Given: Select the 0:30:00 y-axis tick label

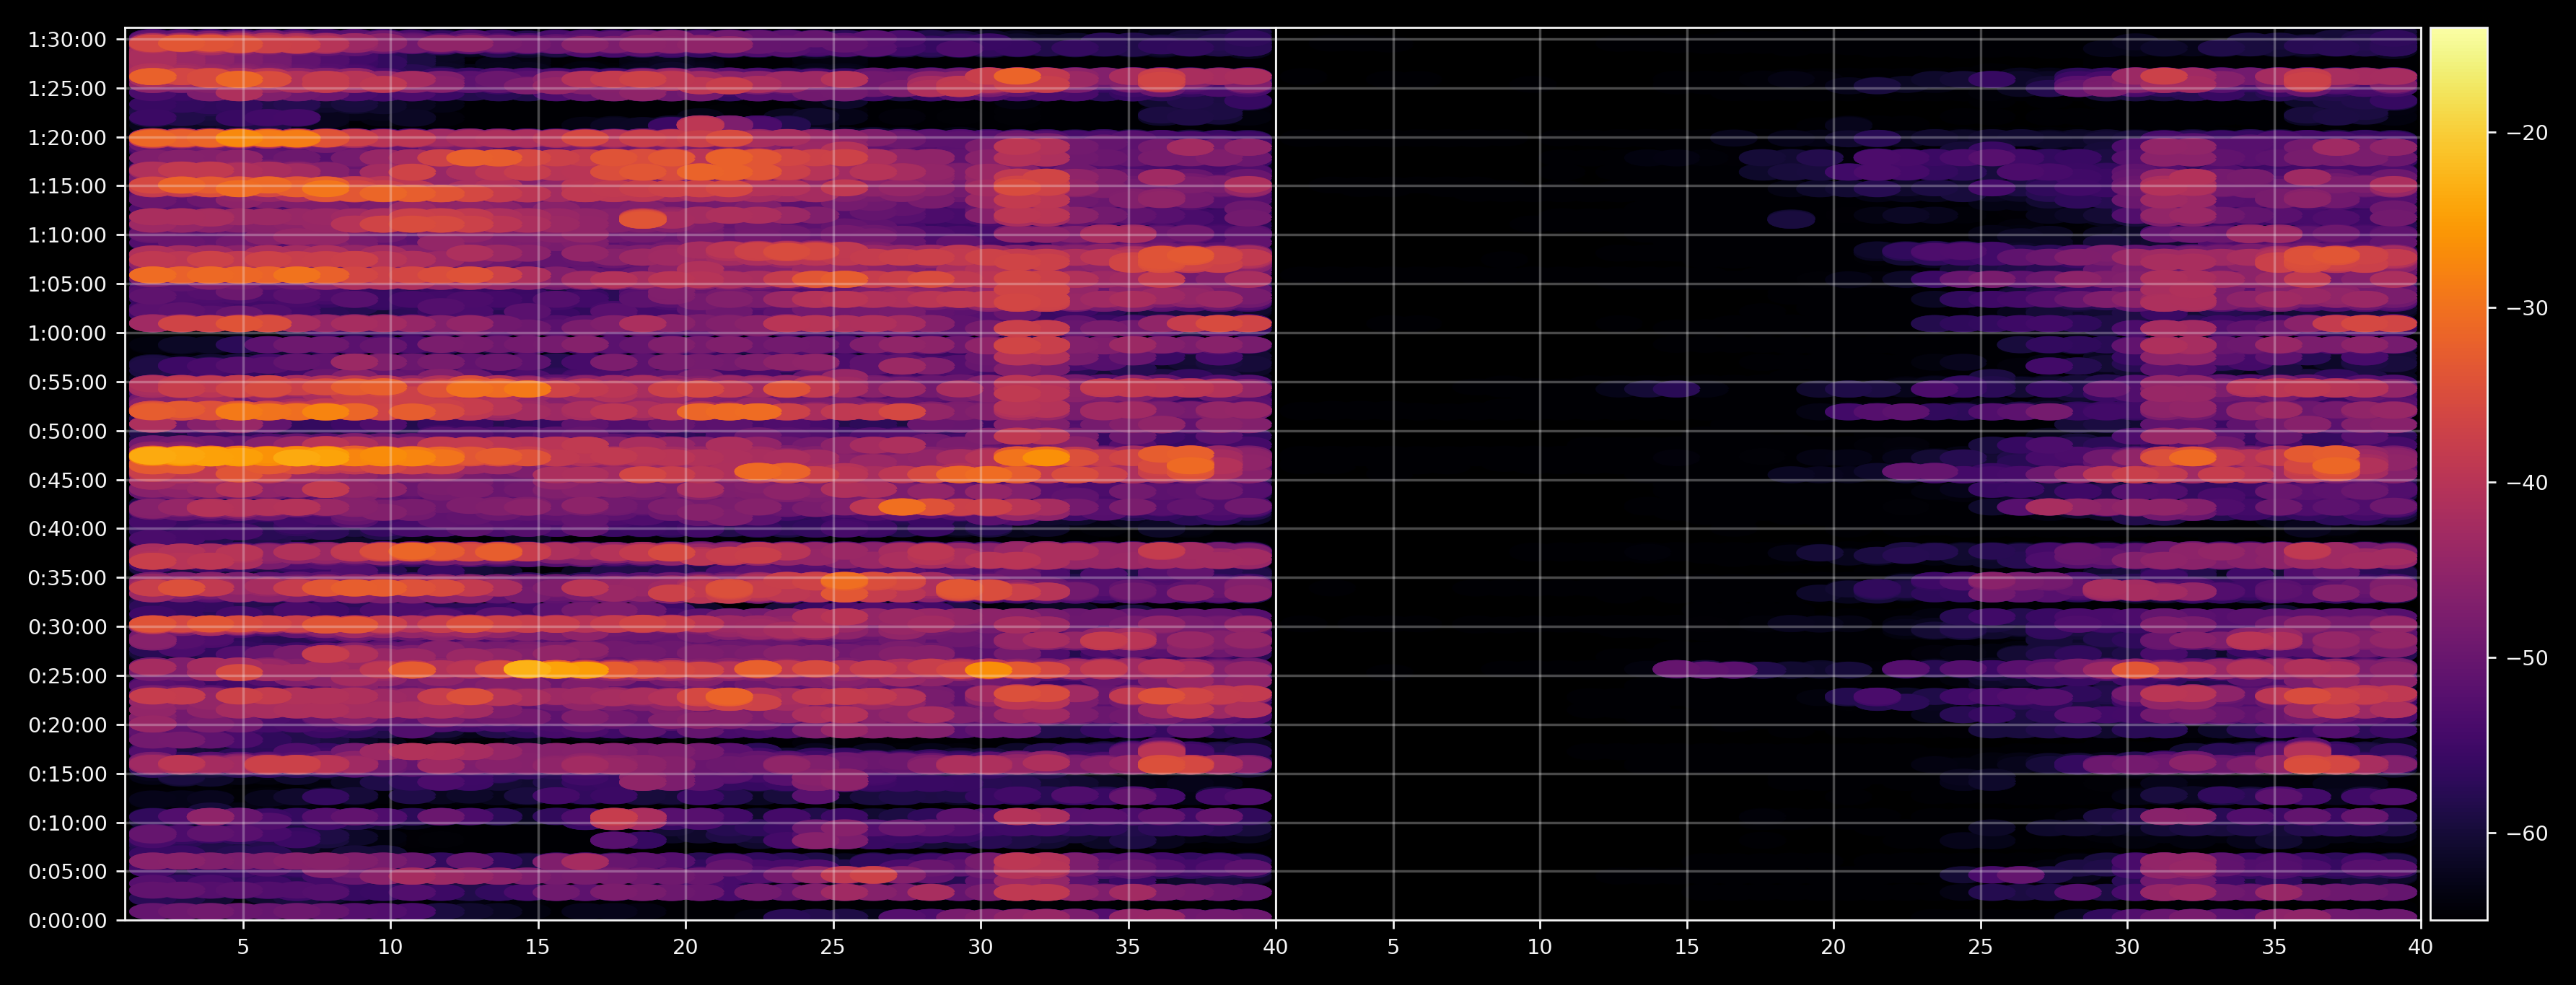Looking at the screenshot, I should tap(67, 627).
